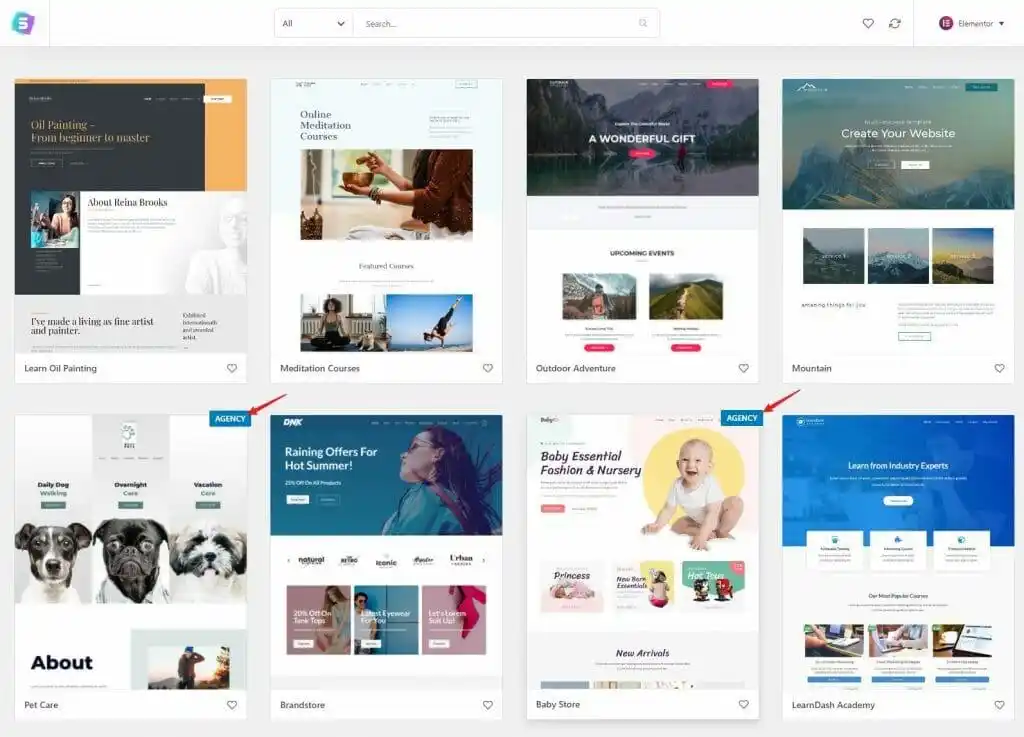Click the Elementor page builder icon
This screenshot has height=737, width=1024.
946,23
